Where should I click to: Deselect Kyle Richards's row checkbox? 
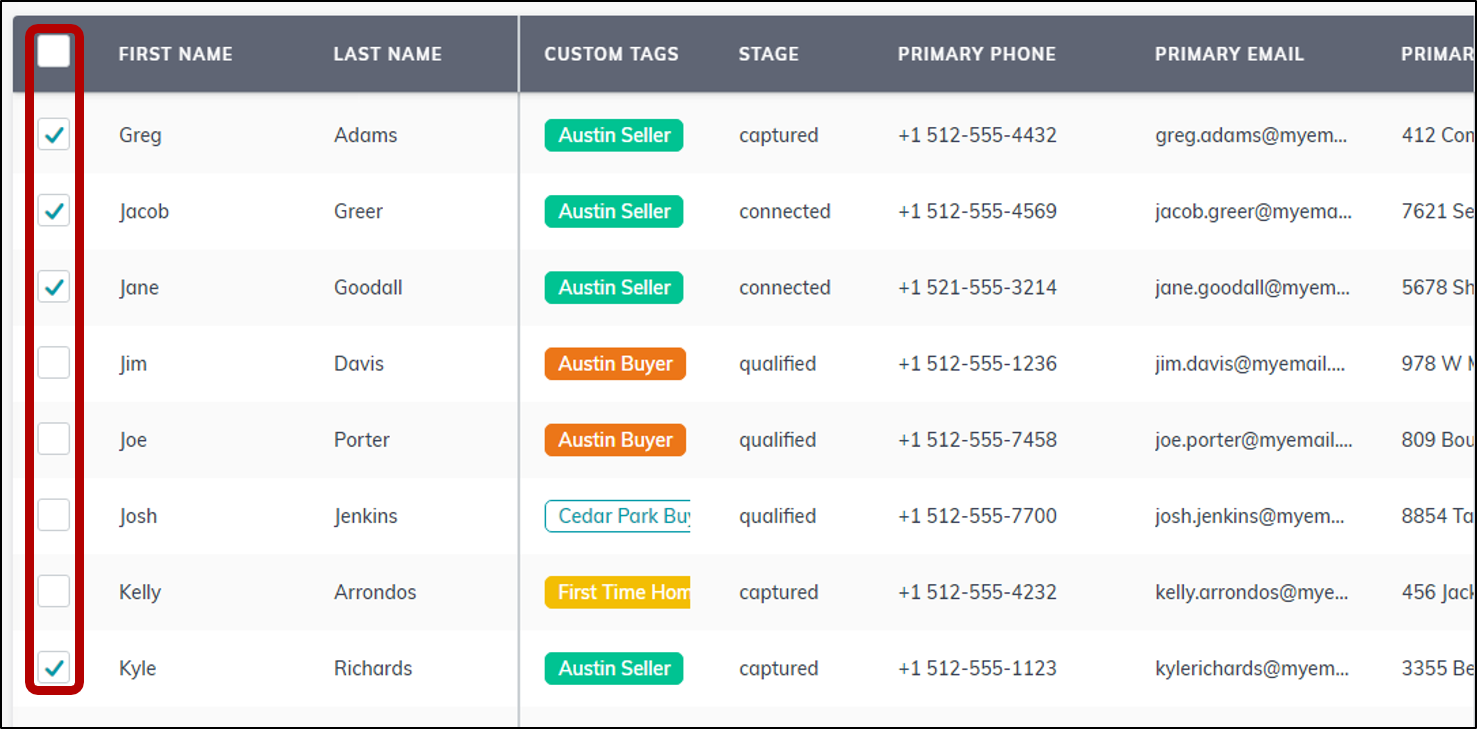[x=53, y=667]
